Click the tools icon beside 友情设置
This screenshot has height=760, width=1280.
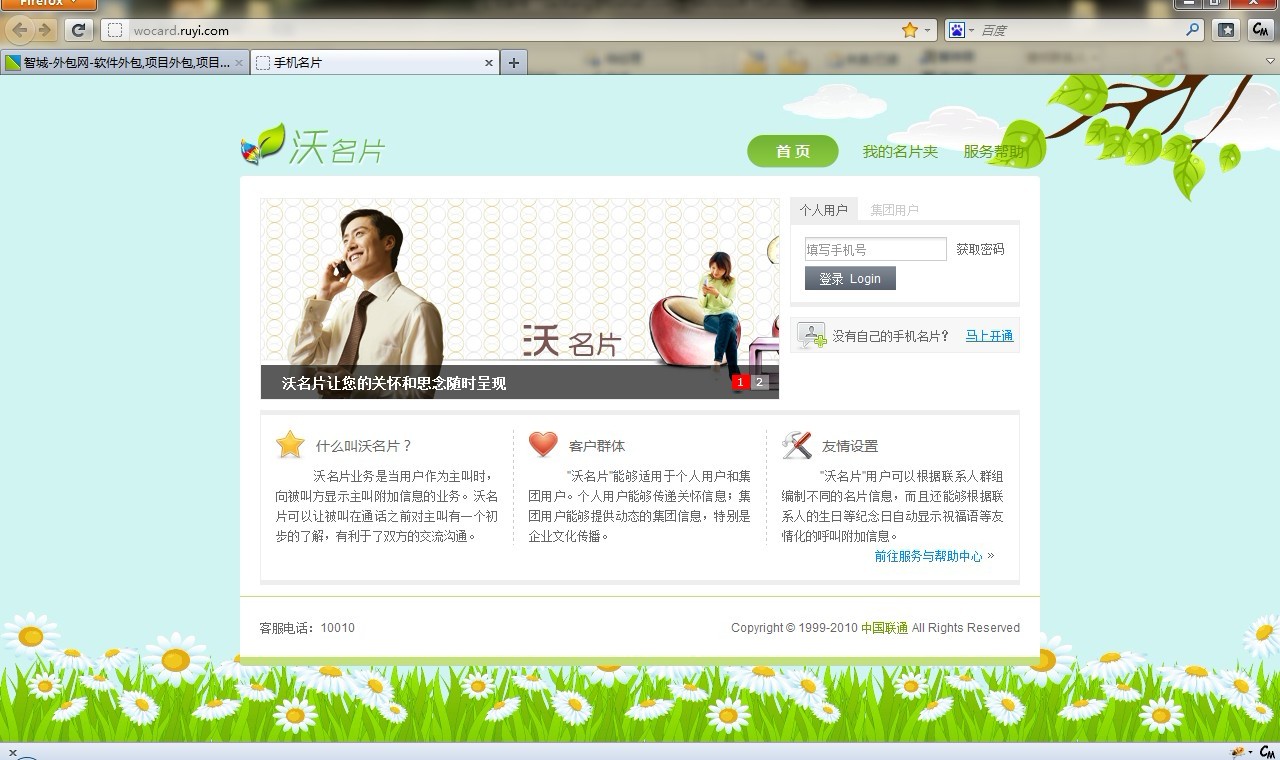796,445
